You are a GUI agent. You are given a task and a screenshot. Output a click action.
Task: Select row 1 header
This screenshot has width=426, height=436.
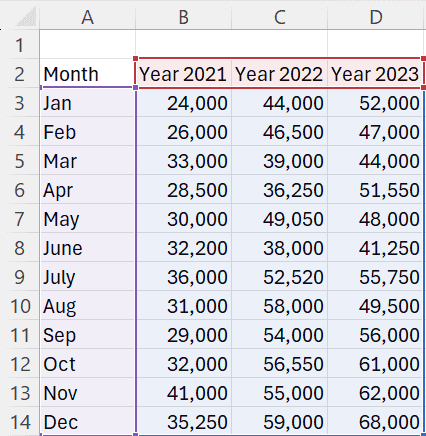[x=19, y=45]
